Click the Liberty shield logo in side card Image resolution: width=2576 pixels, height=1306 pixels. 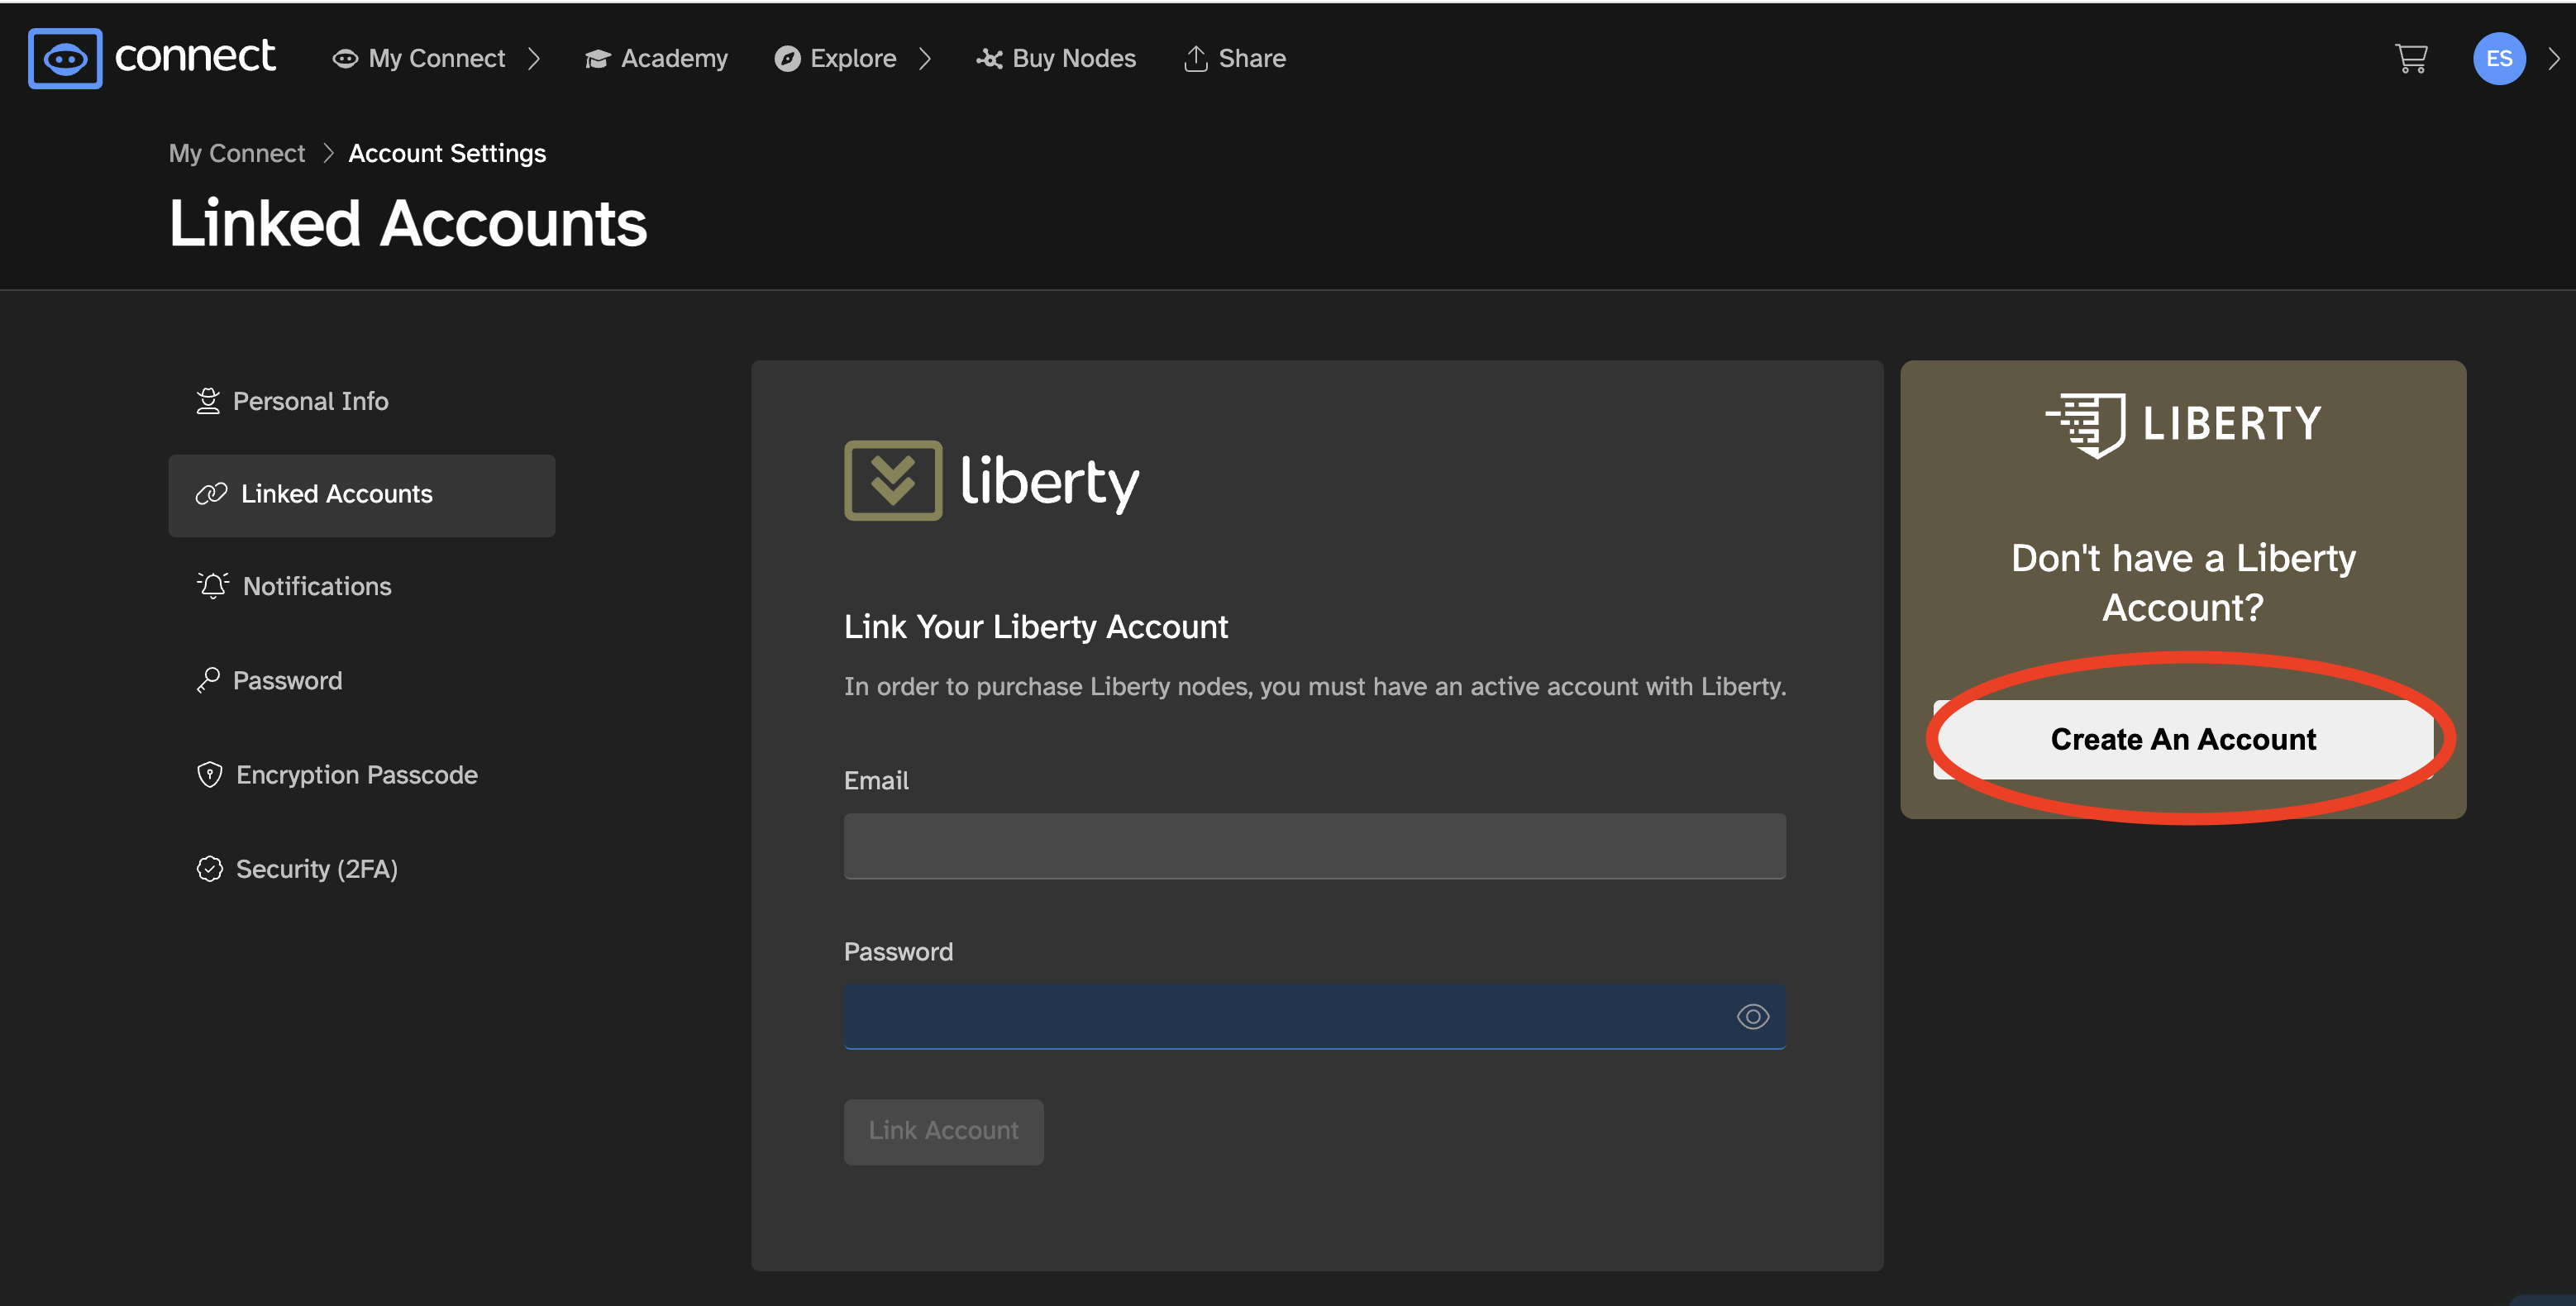2085,424
